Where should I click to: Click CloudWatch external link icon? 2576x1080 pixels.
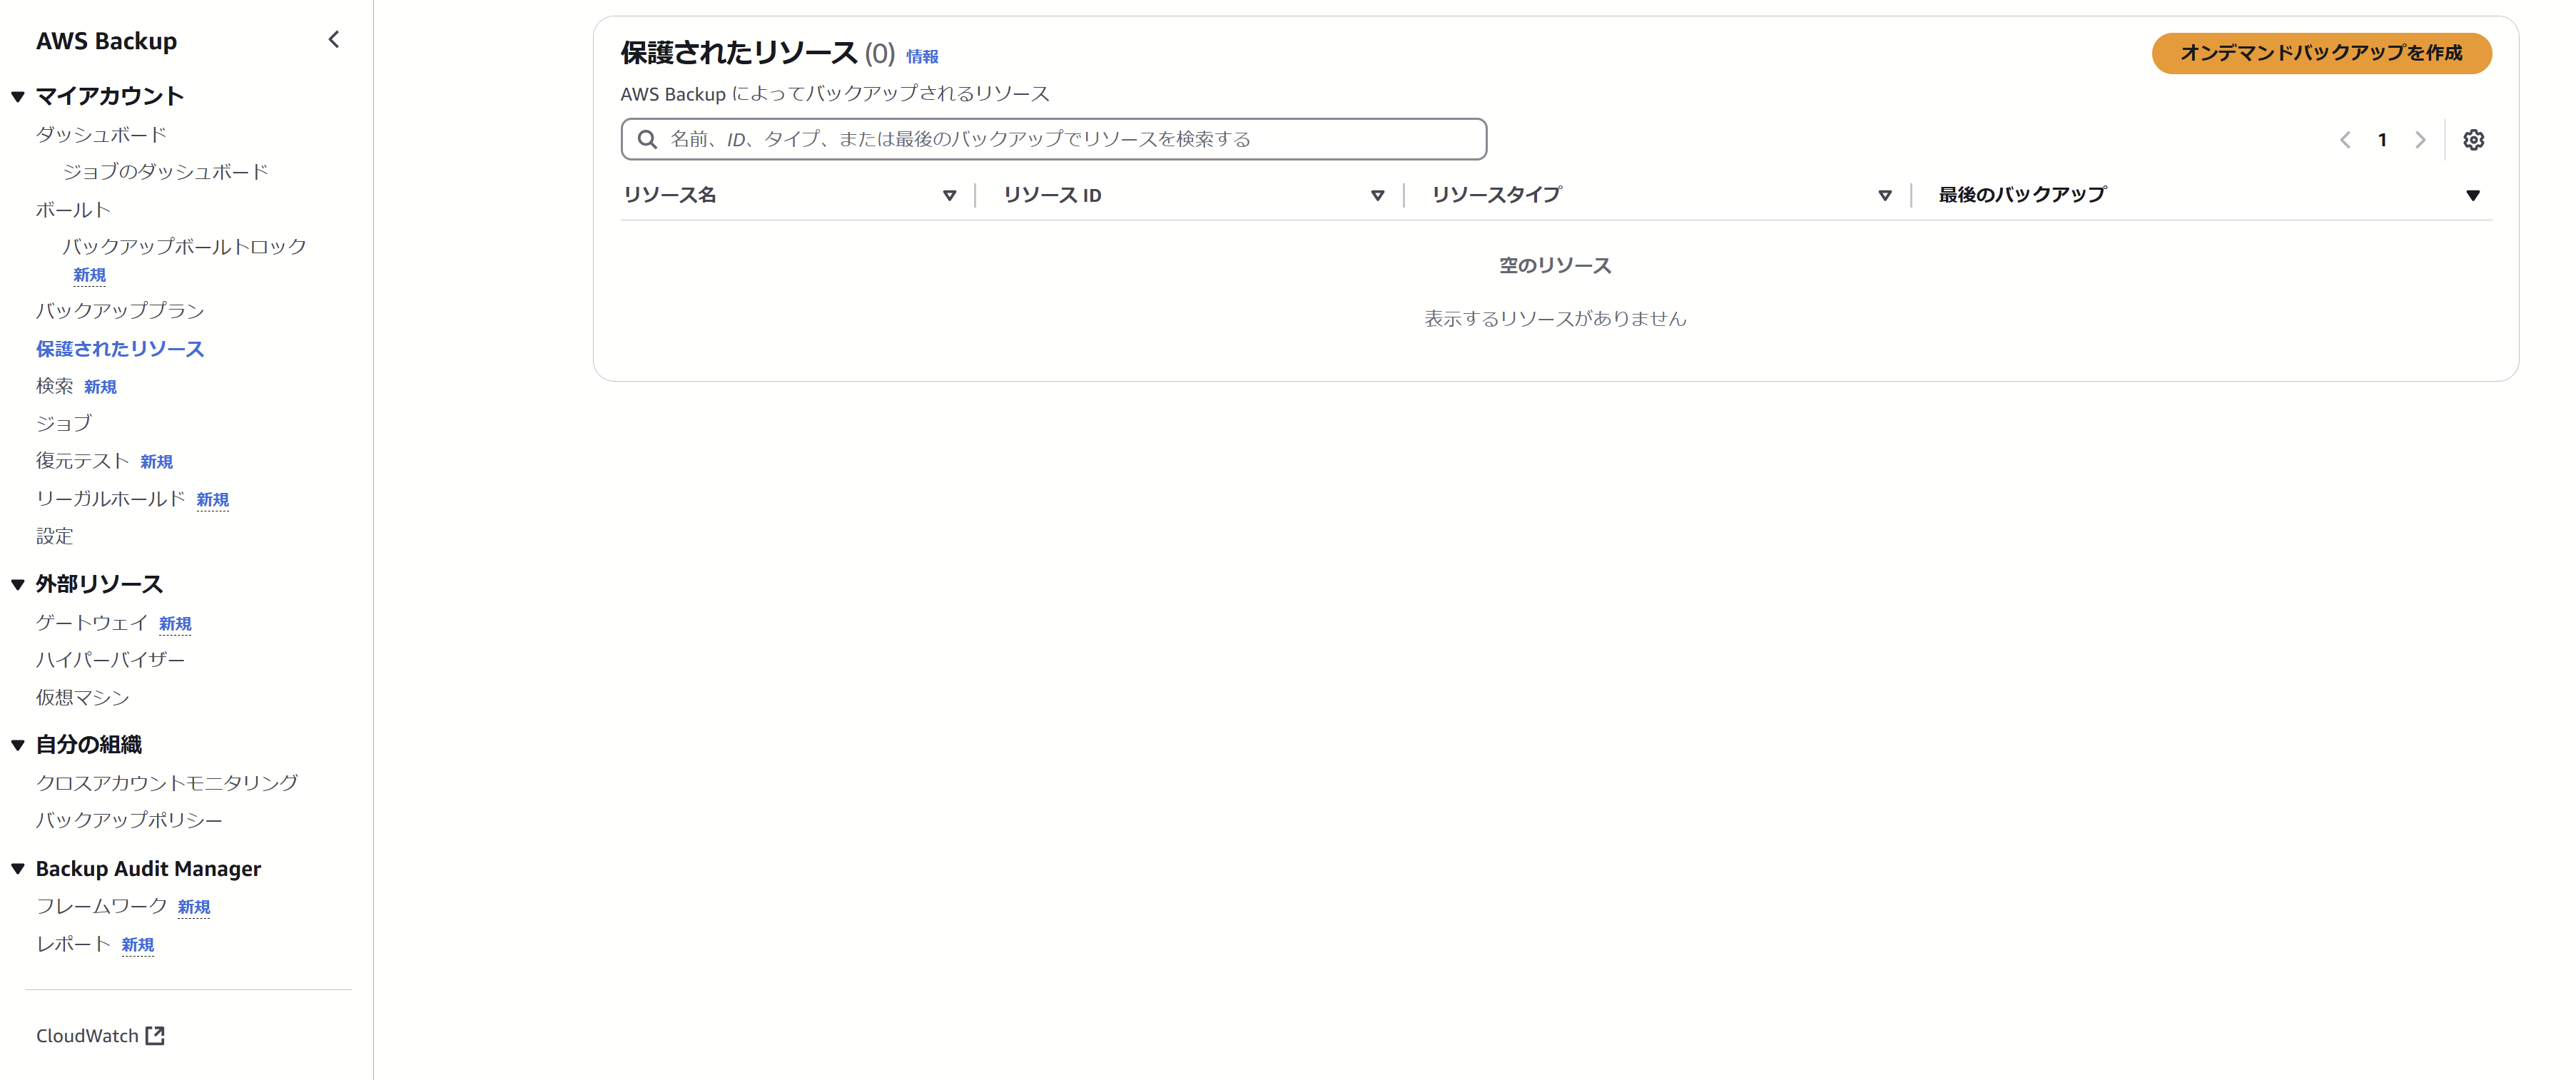click(155, 1035)
